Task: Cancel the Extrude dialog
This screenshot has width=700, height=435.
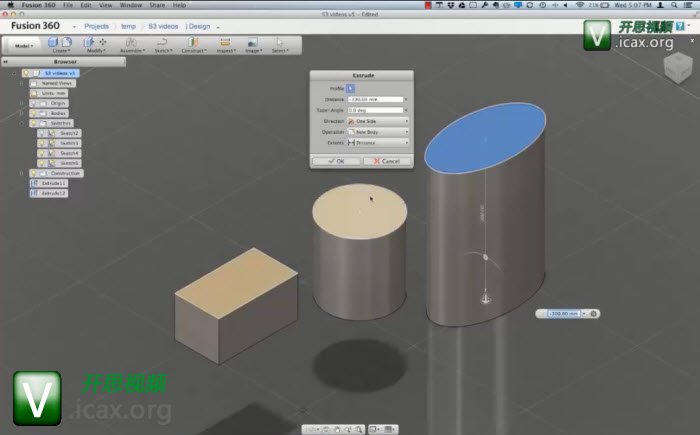Action: [x=385, y=160]
